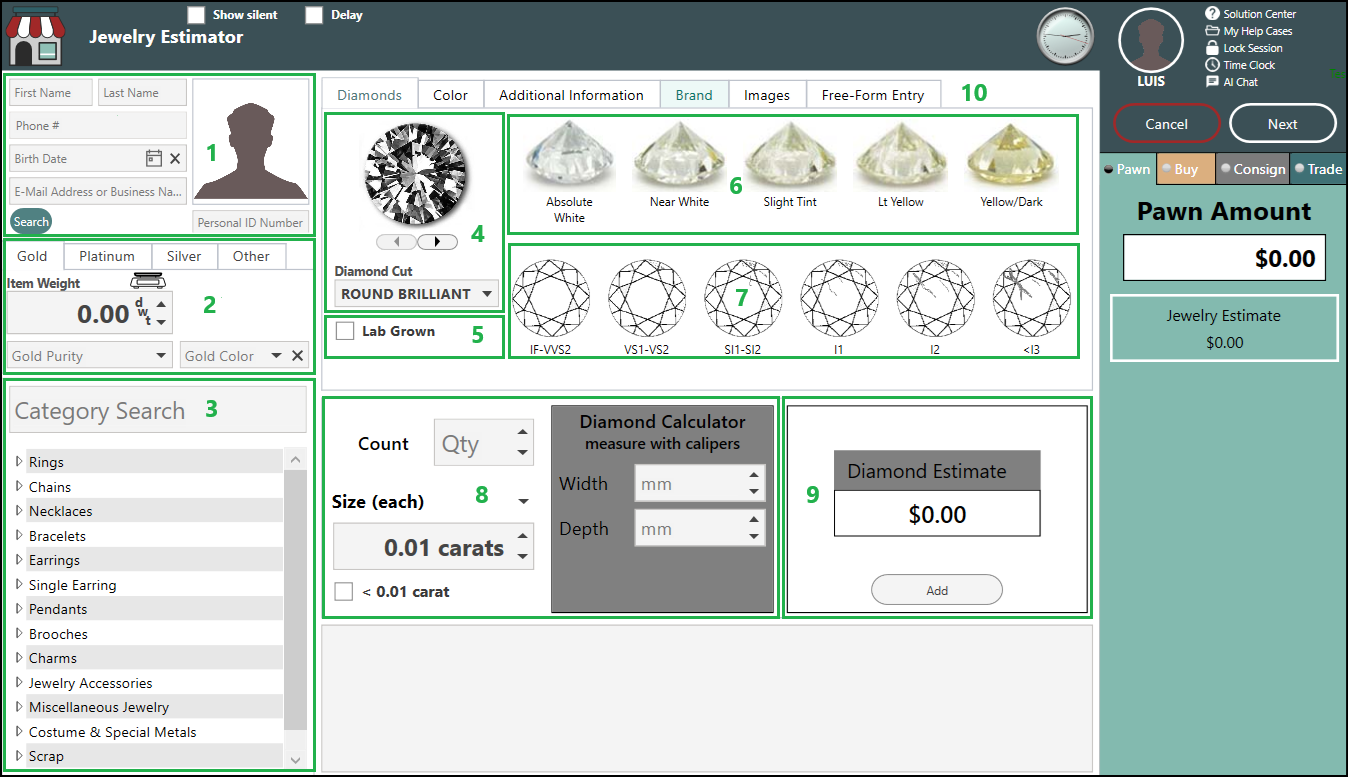Click the LUIS user avatar
1348x777 pixels.
[x=1151, y=41]
